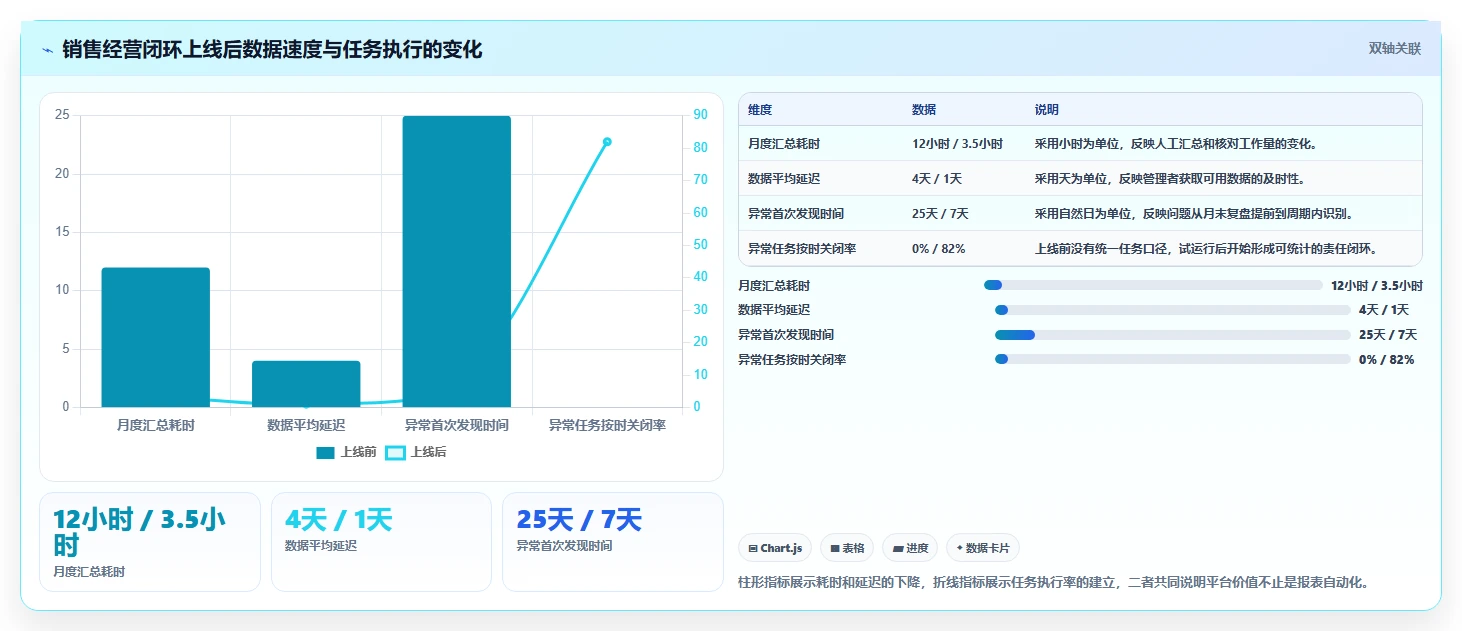The width and height of the screenshot is (1462, 631).
Task: Click the 12小时 / 3.5小时 data card
Action: 150,542
